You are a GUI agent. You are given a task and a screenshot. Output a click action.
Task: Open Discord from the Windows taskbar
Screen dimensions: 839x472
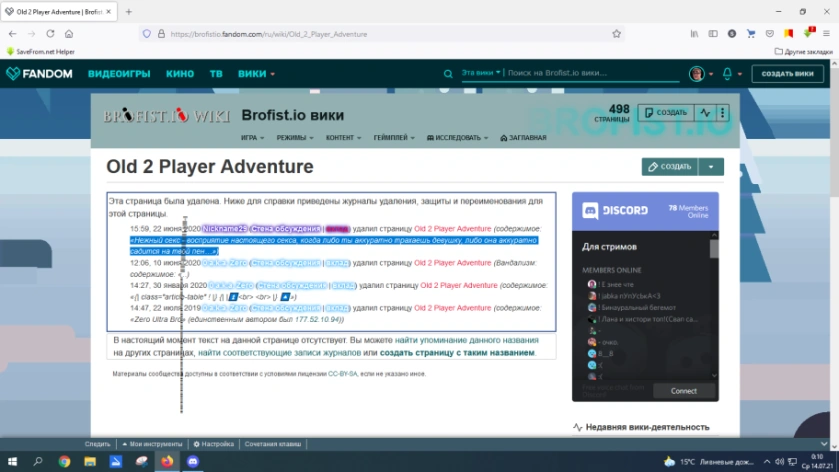click(x=193, y=461)
